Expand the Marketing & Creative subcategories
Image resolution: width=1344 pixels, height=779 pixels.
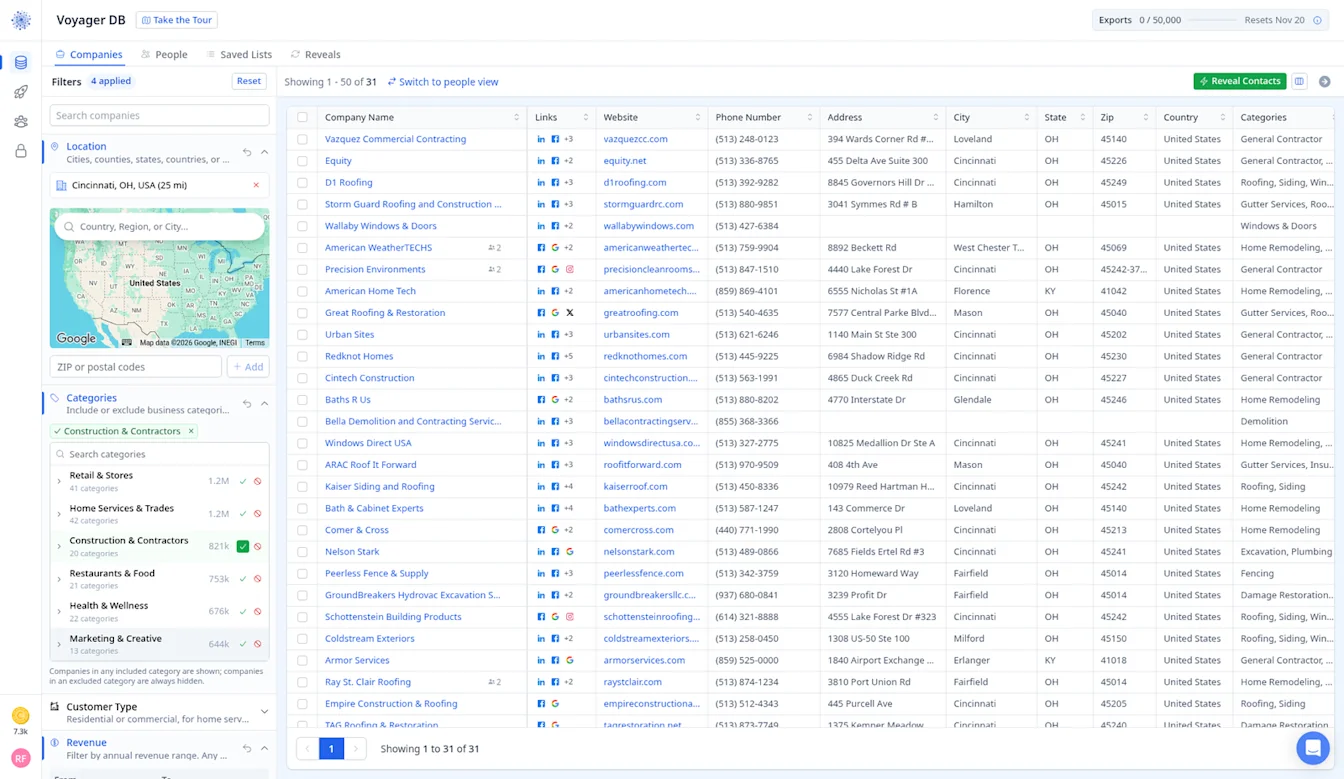click(59, 644)
